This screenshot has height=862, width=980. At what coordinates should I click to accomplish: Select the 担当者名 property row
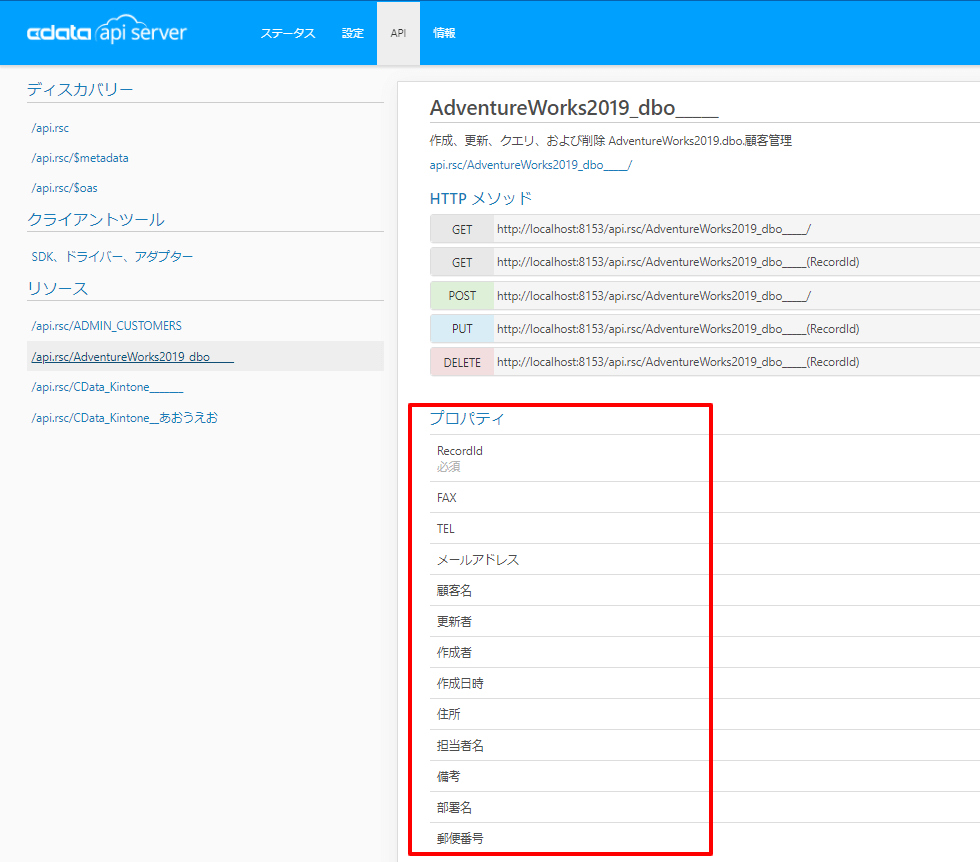[704, 745]
